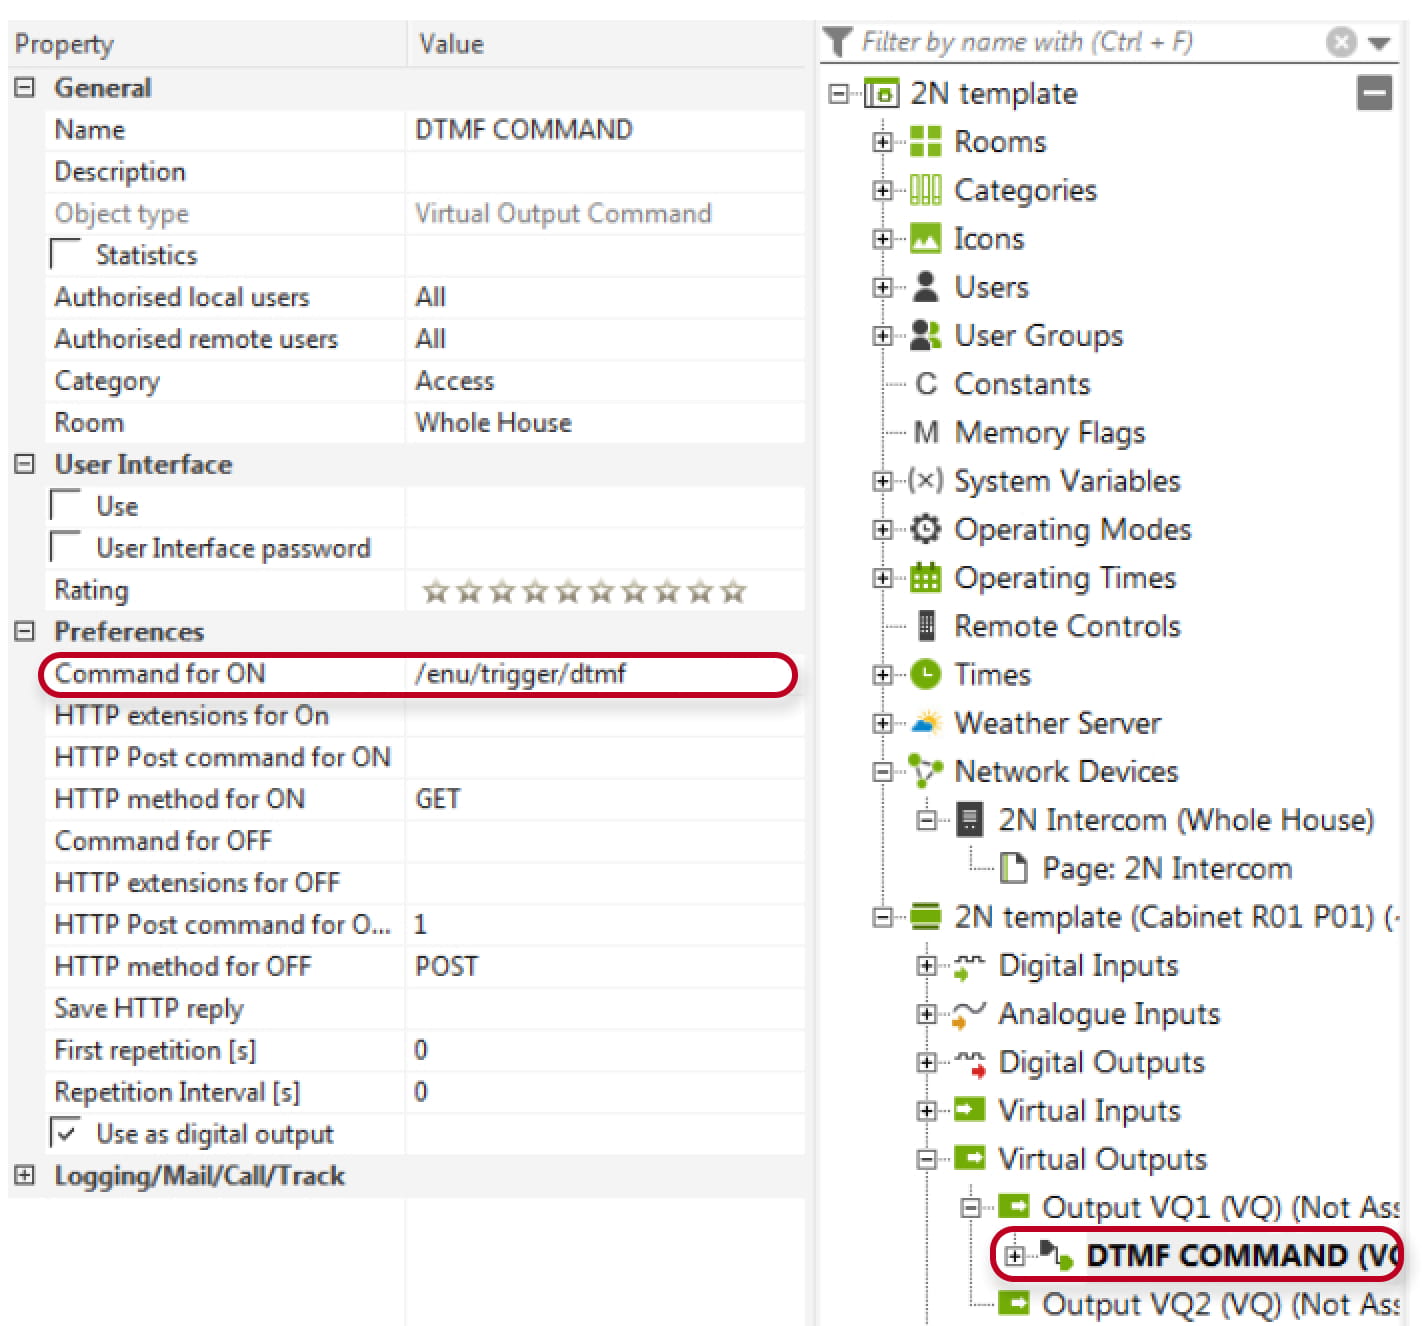Click the Constants C icon
The image size is (1428, 1326).
pyautogui.click(x=926, y=384)
